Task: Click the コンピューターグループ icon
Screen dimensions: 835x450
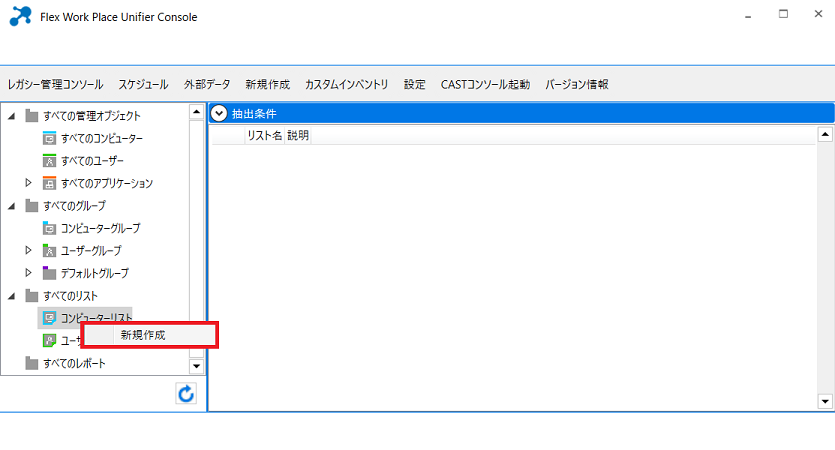Action: click(49, 228)
